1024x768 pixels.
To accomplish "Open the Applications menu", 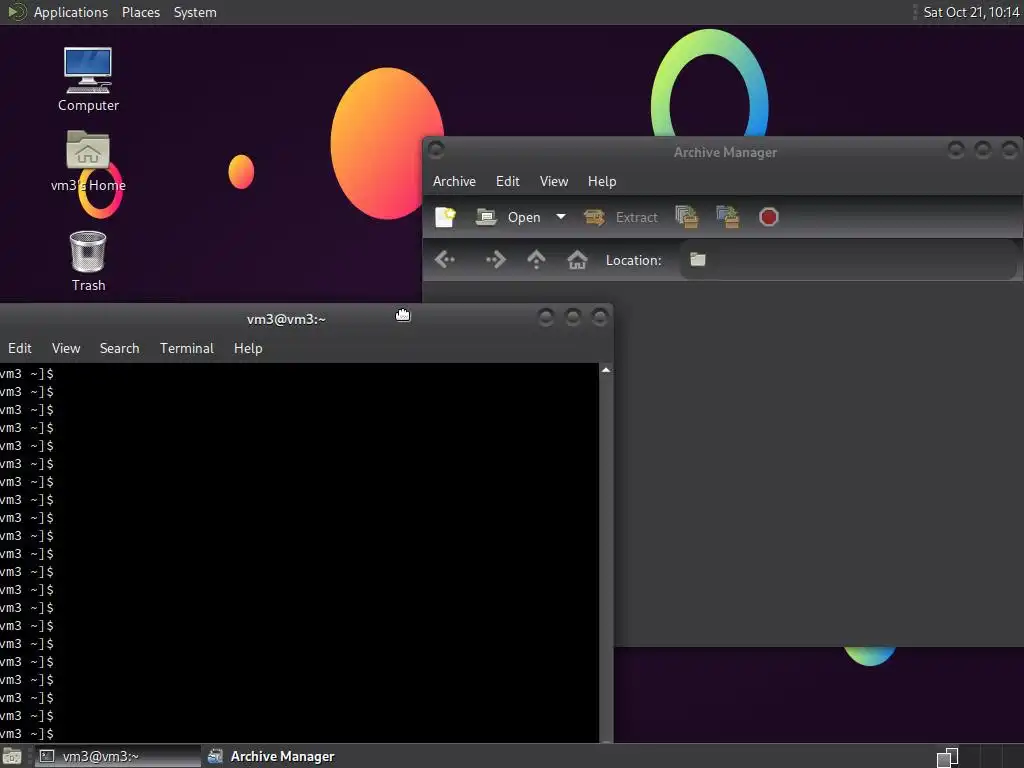I will pos(71,12).
